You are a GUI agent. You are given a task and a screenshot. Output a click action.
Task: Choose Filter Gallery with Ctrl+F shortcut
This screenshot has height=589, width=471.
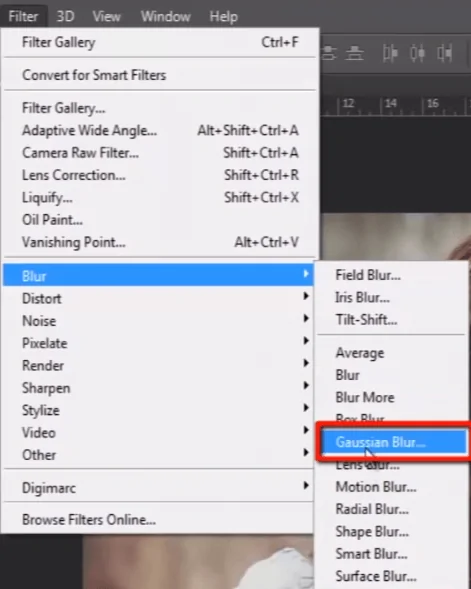(x=160, y=42)
